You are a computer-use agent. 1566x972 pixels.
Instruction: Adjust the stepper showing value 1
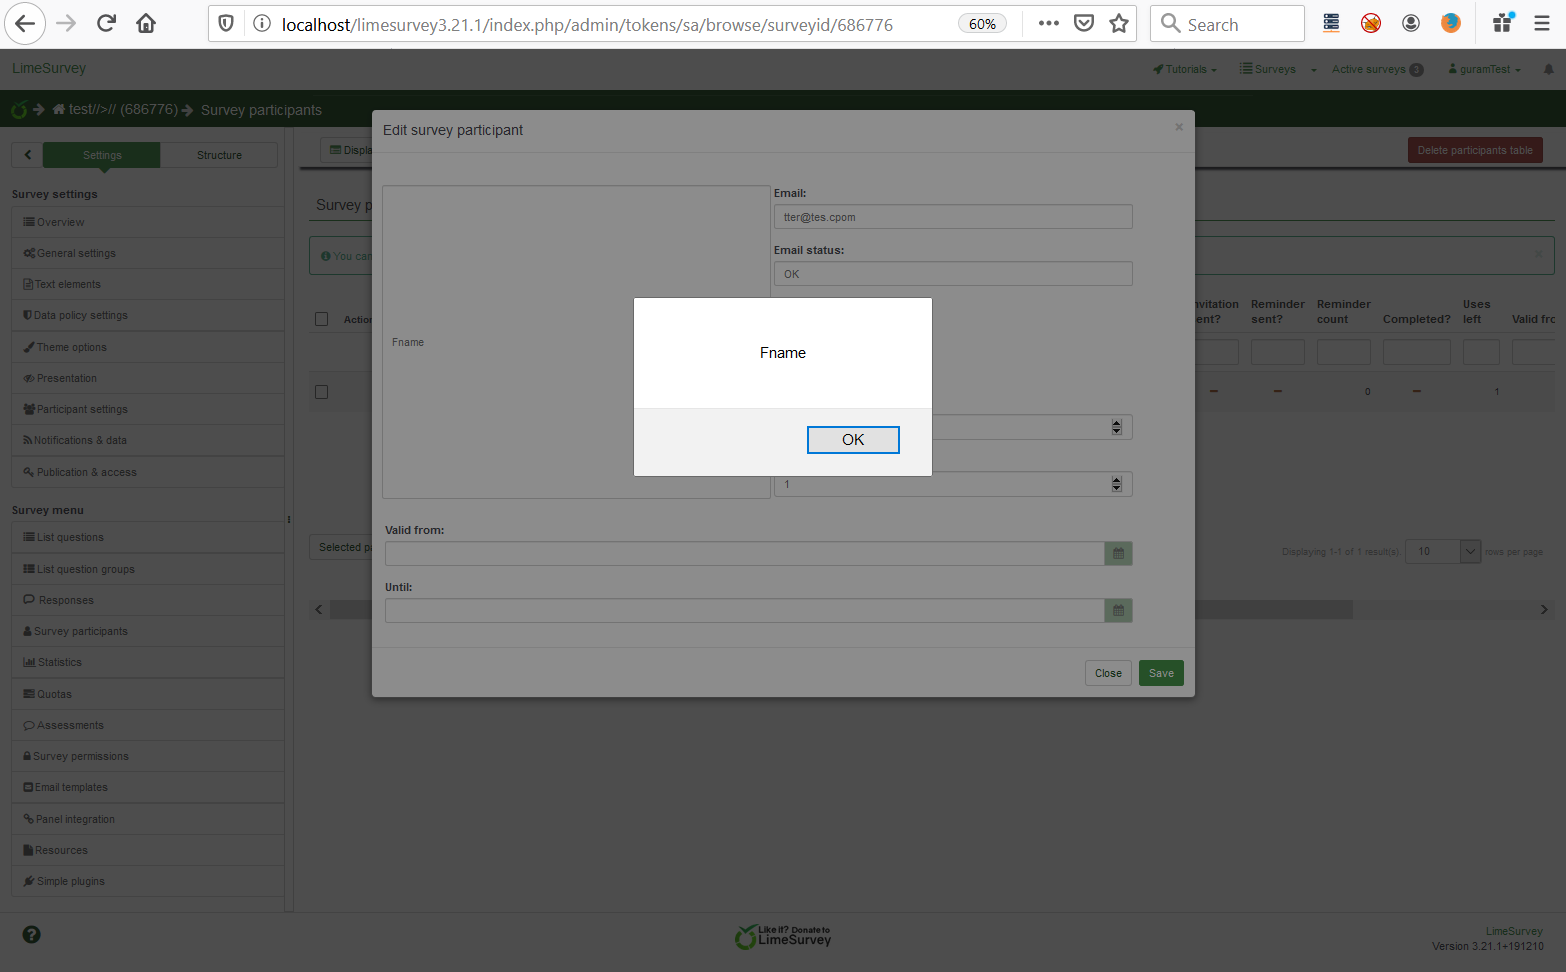pyautogui.click(x=1116, y=484)
